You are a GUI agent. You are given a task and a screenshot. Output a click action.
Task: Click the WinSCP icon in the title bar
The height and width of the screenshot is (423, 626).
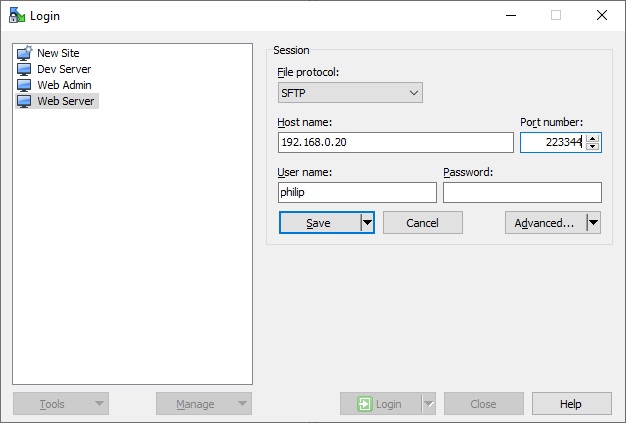(17, 16)
